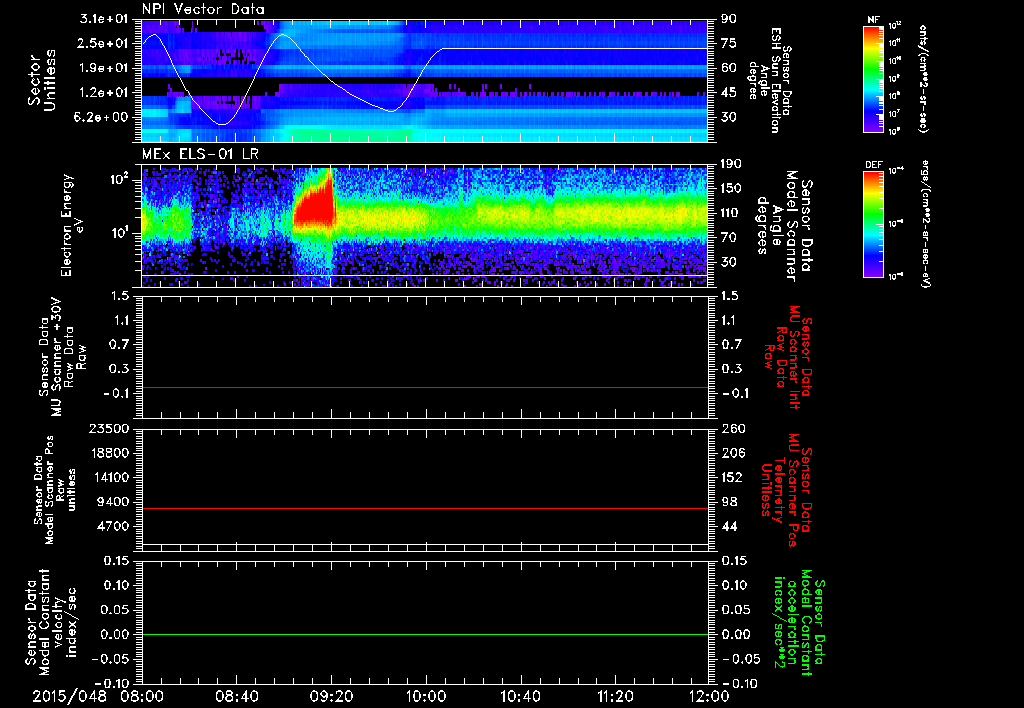Click the '23500' scanner position tick label
The image size is (1024, 708).
tap(109, 429)
